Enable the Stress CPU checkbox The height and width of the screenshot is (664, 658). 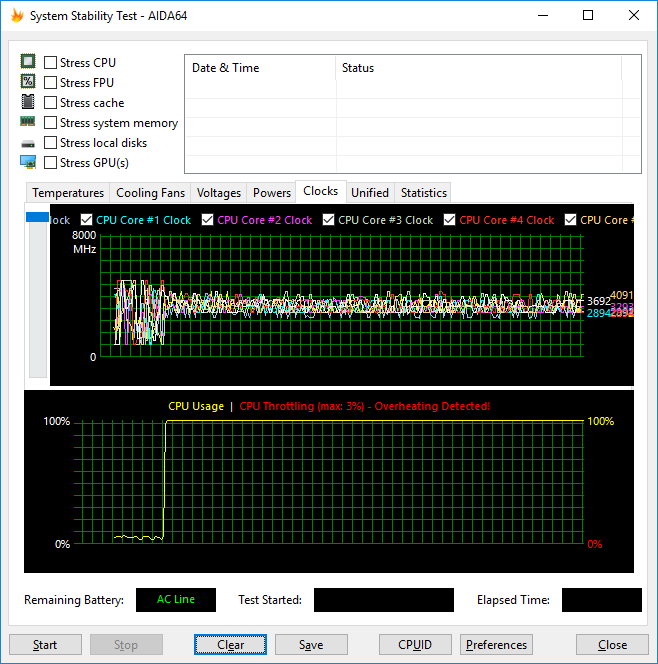(51, 63)
